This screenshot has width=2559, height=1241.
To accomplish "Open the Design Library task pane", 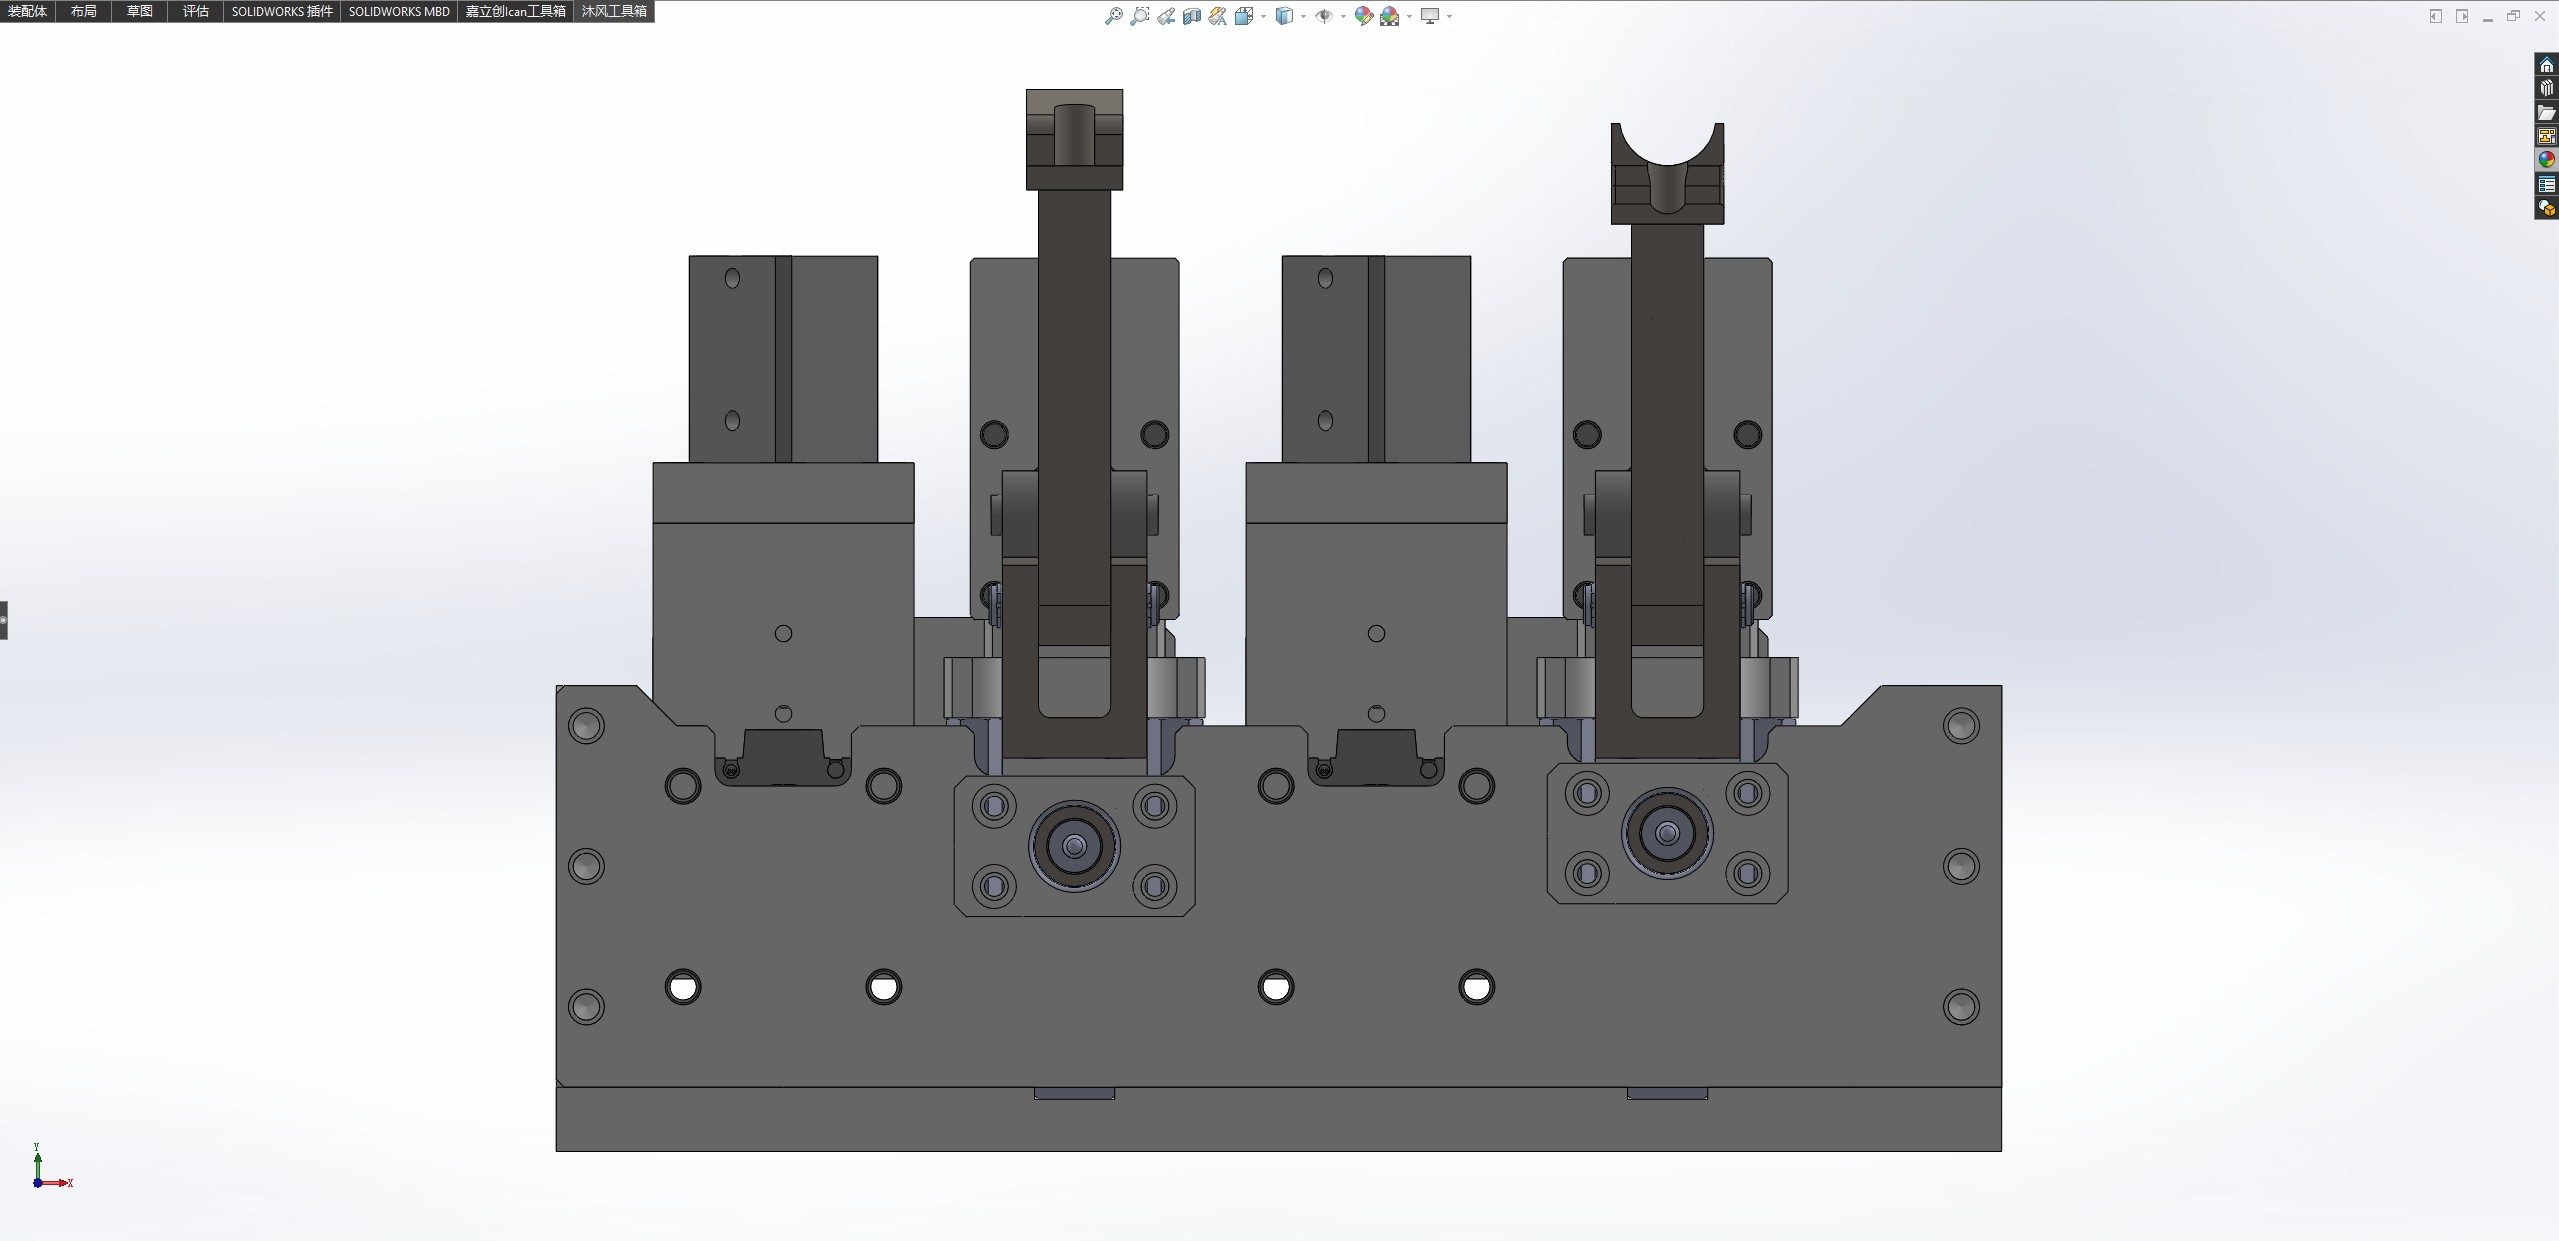I will click(x=2546, y=89).
